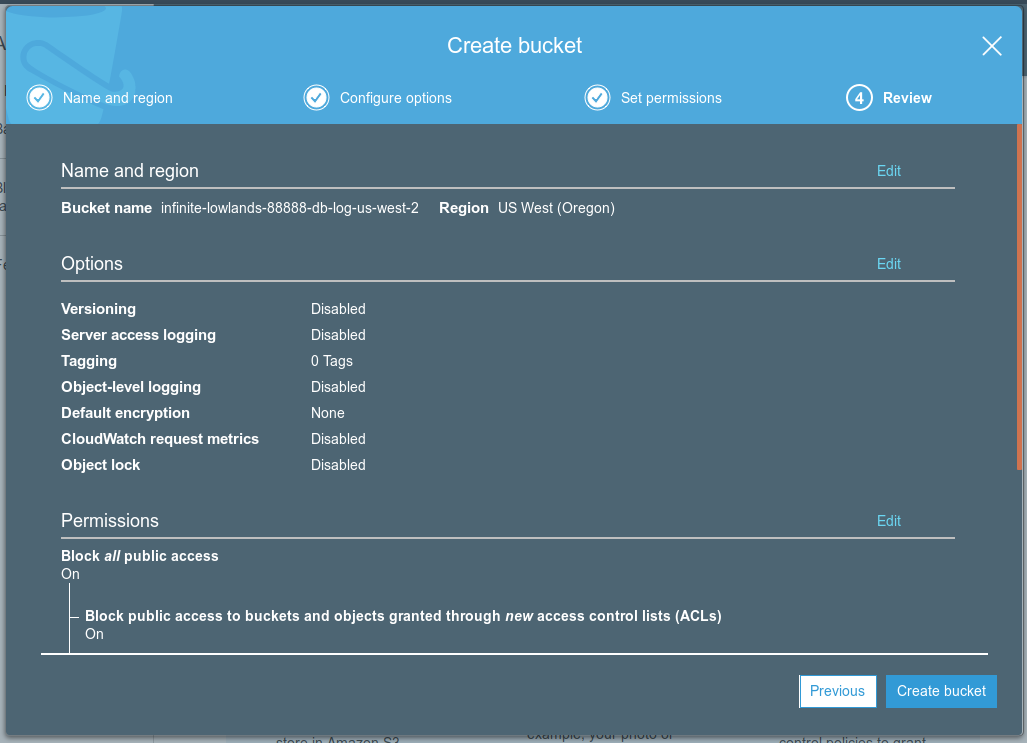1027x743 pixels.
Task: Click the Object lock Disabled value
Action: (x=338, y=465)
